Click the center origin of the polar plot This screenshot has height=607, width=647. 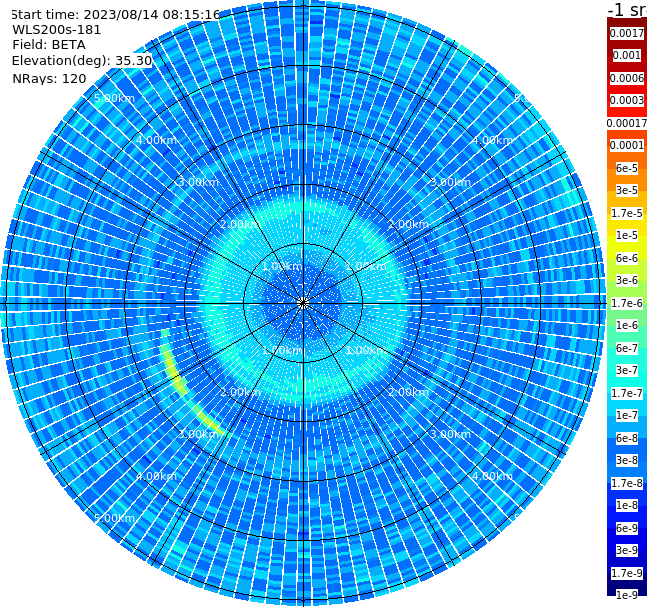(303, 303)
